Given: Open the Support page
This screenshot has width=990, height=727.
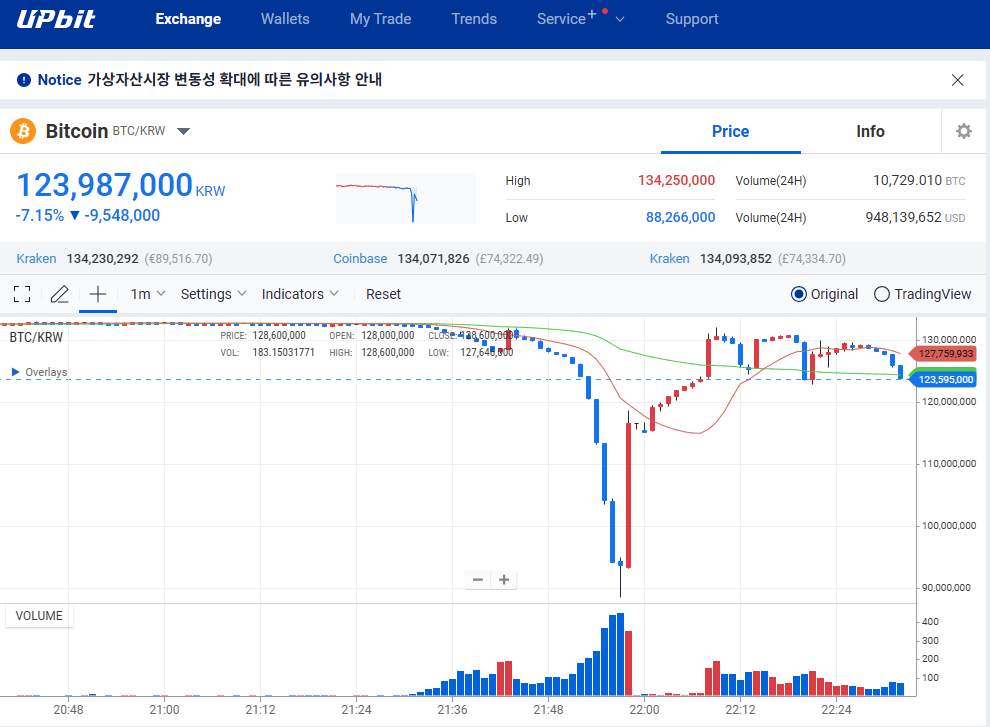Looking at the screenshot, I should point(692,19).
